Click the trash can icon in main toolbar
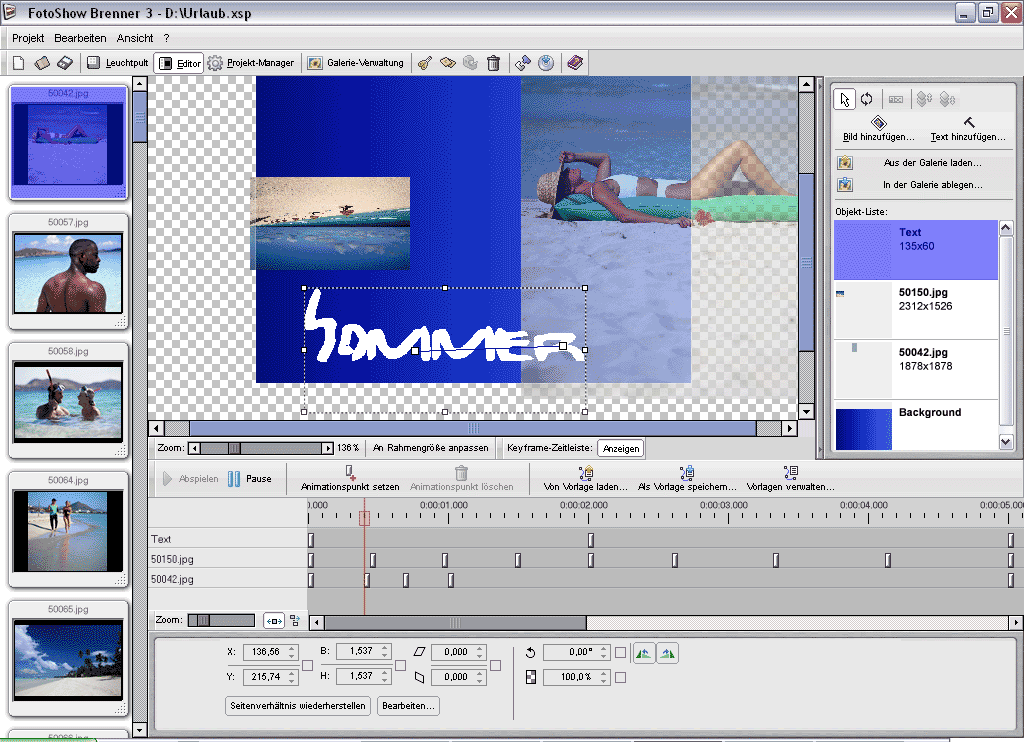This screenshot has height=742, width=1024. 493,63
